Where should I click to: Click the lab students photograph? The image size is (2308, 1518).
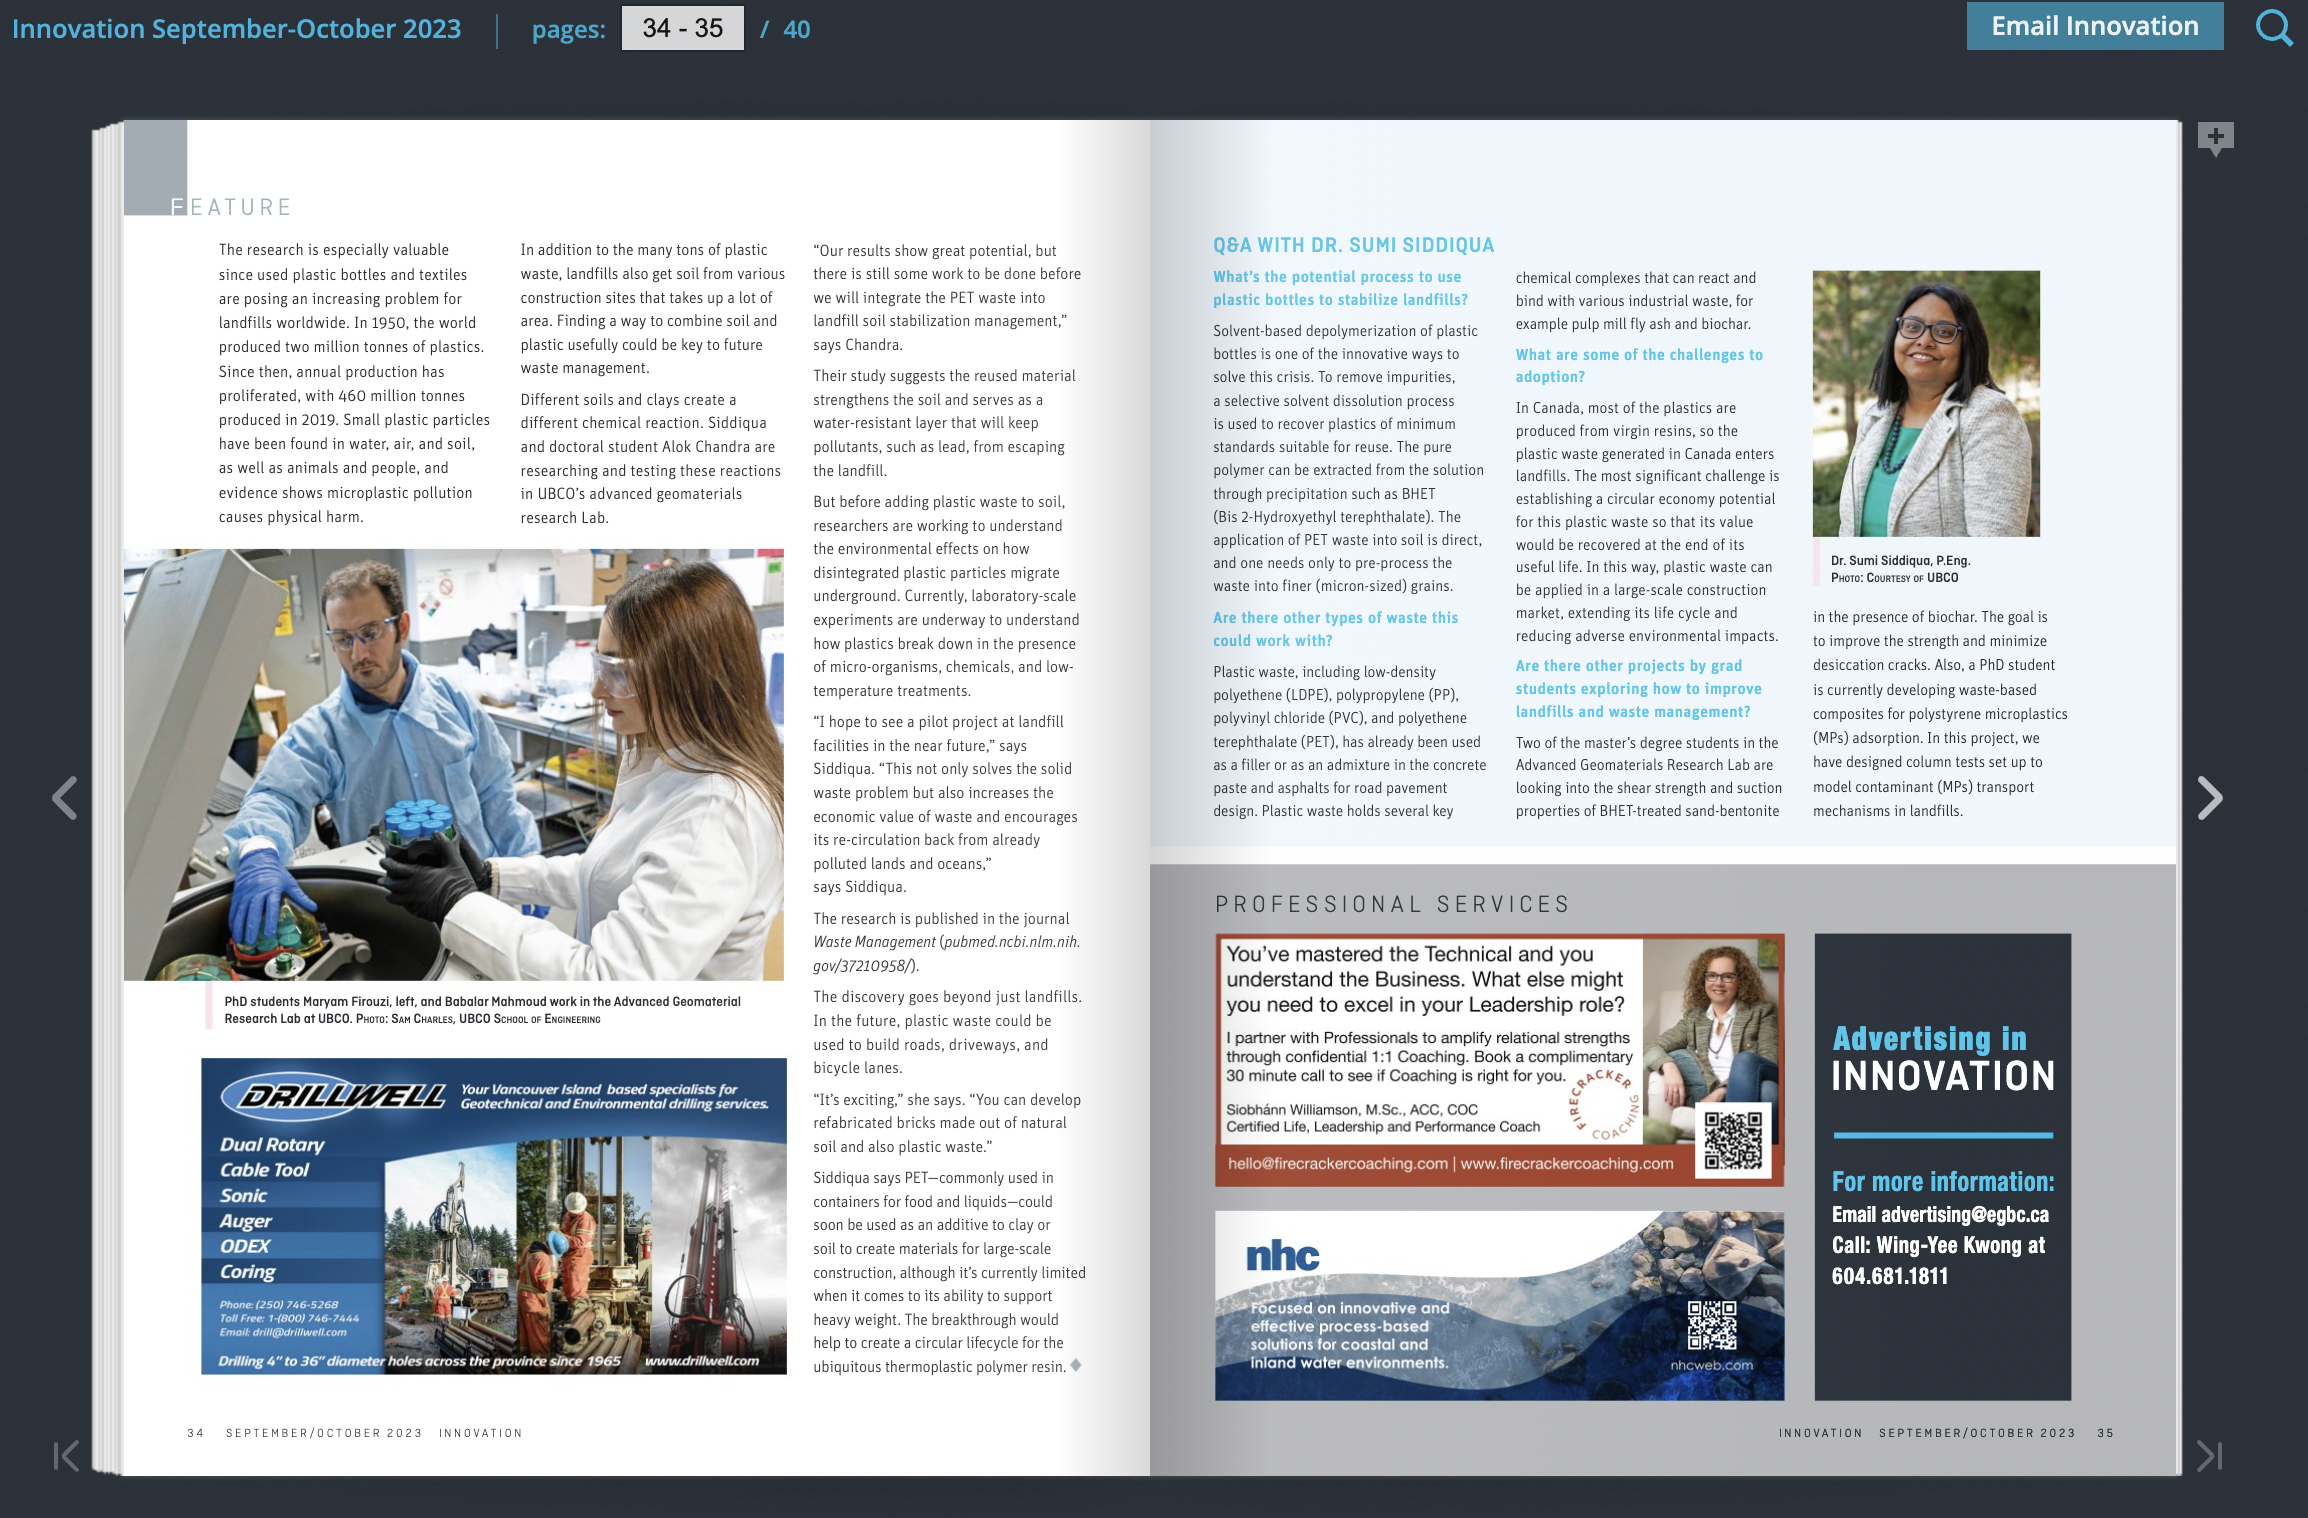(x=453, y=764)
